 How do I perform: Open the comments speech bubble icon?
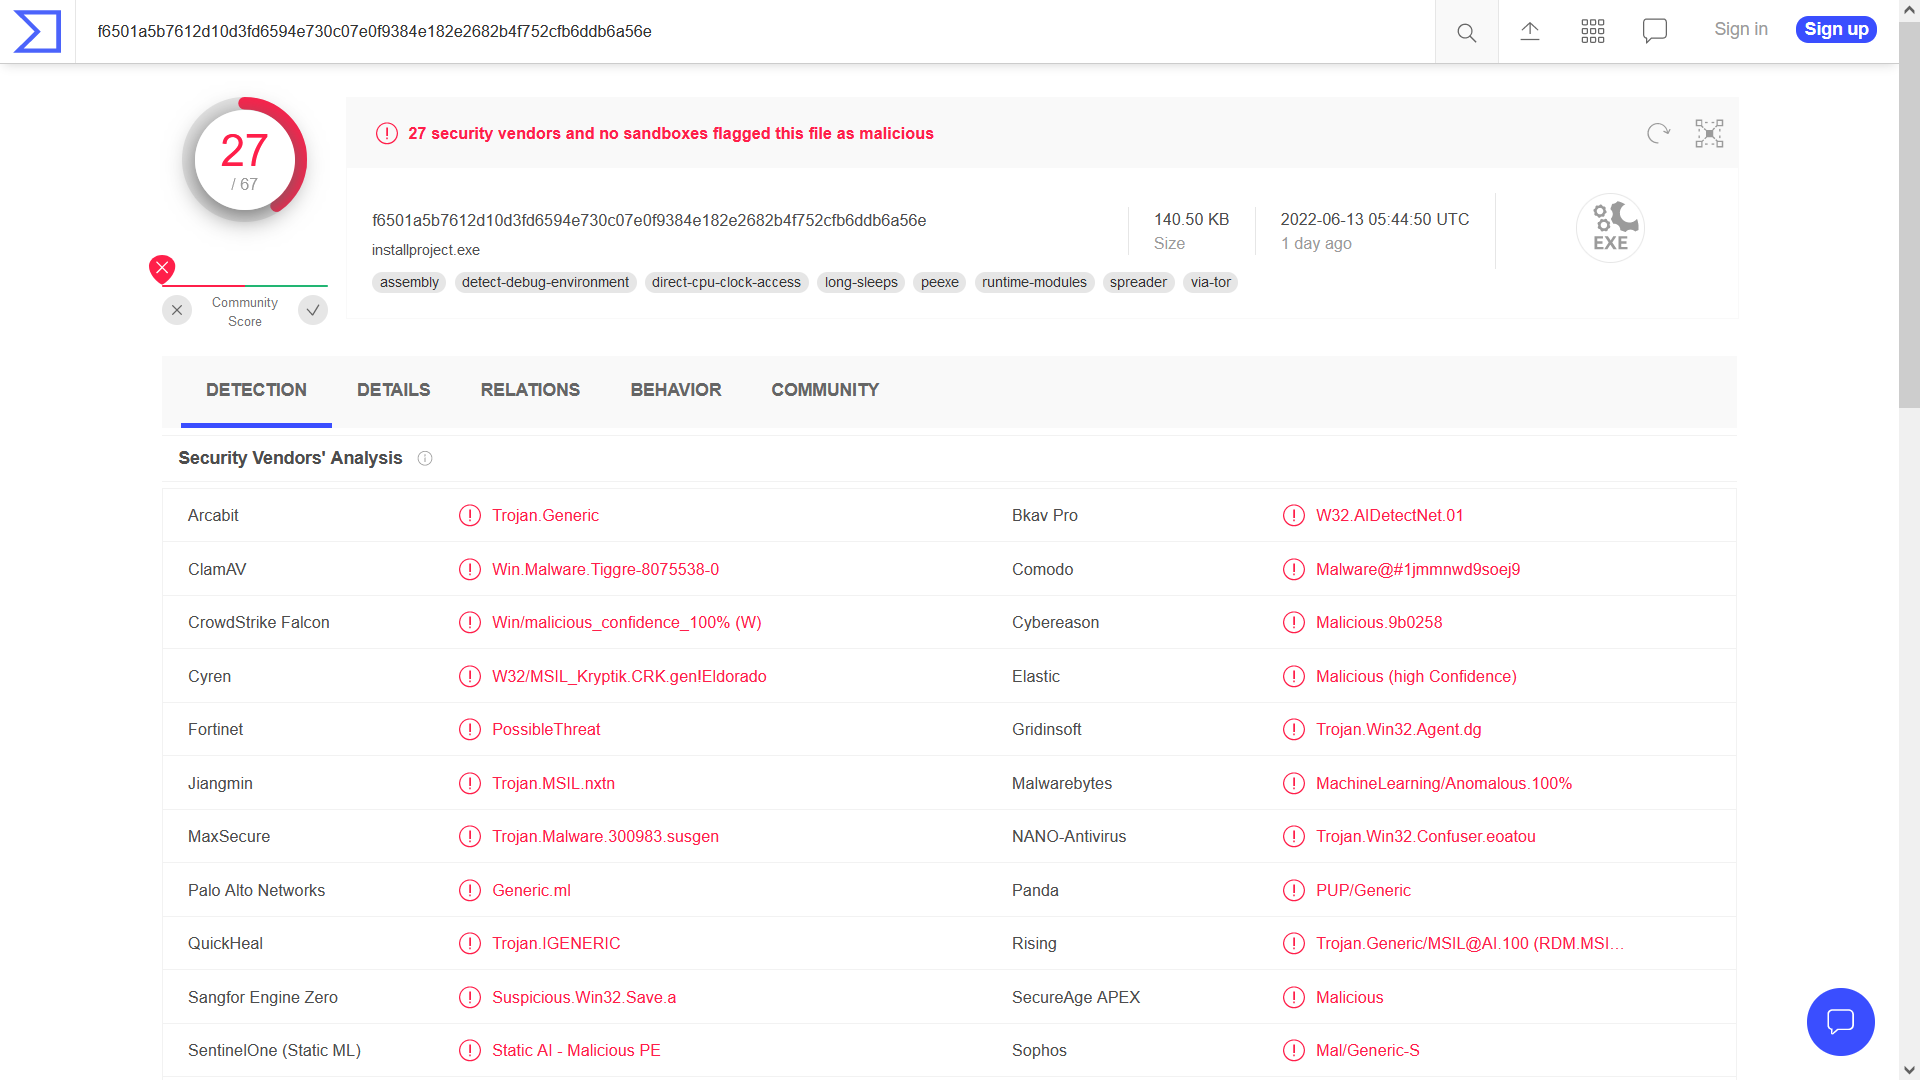pos(1655,31)
